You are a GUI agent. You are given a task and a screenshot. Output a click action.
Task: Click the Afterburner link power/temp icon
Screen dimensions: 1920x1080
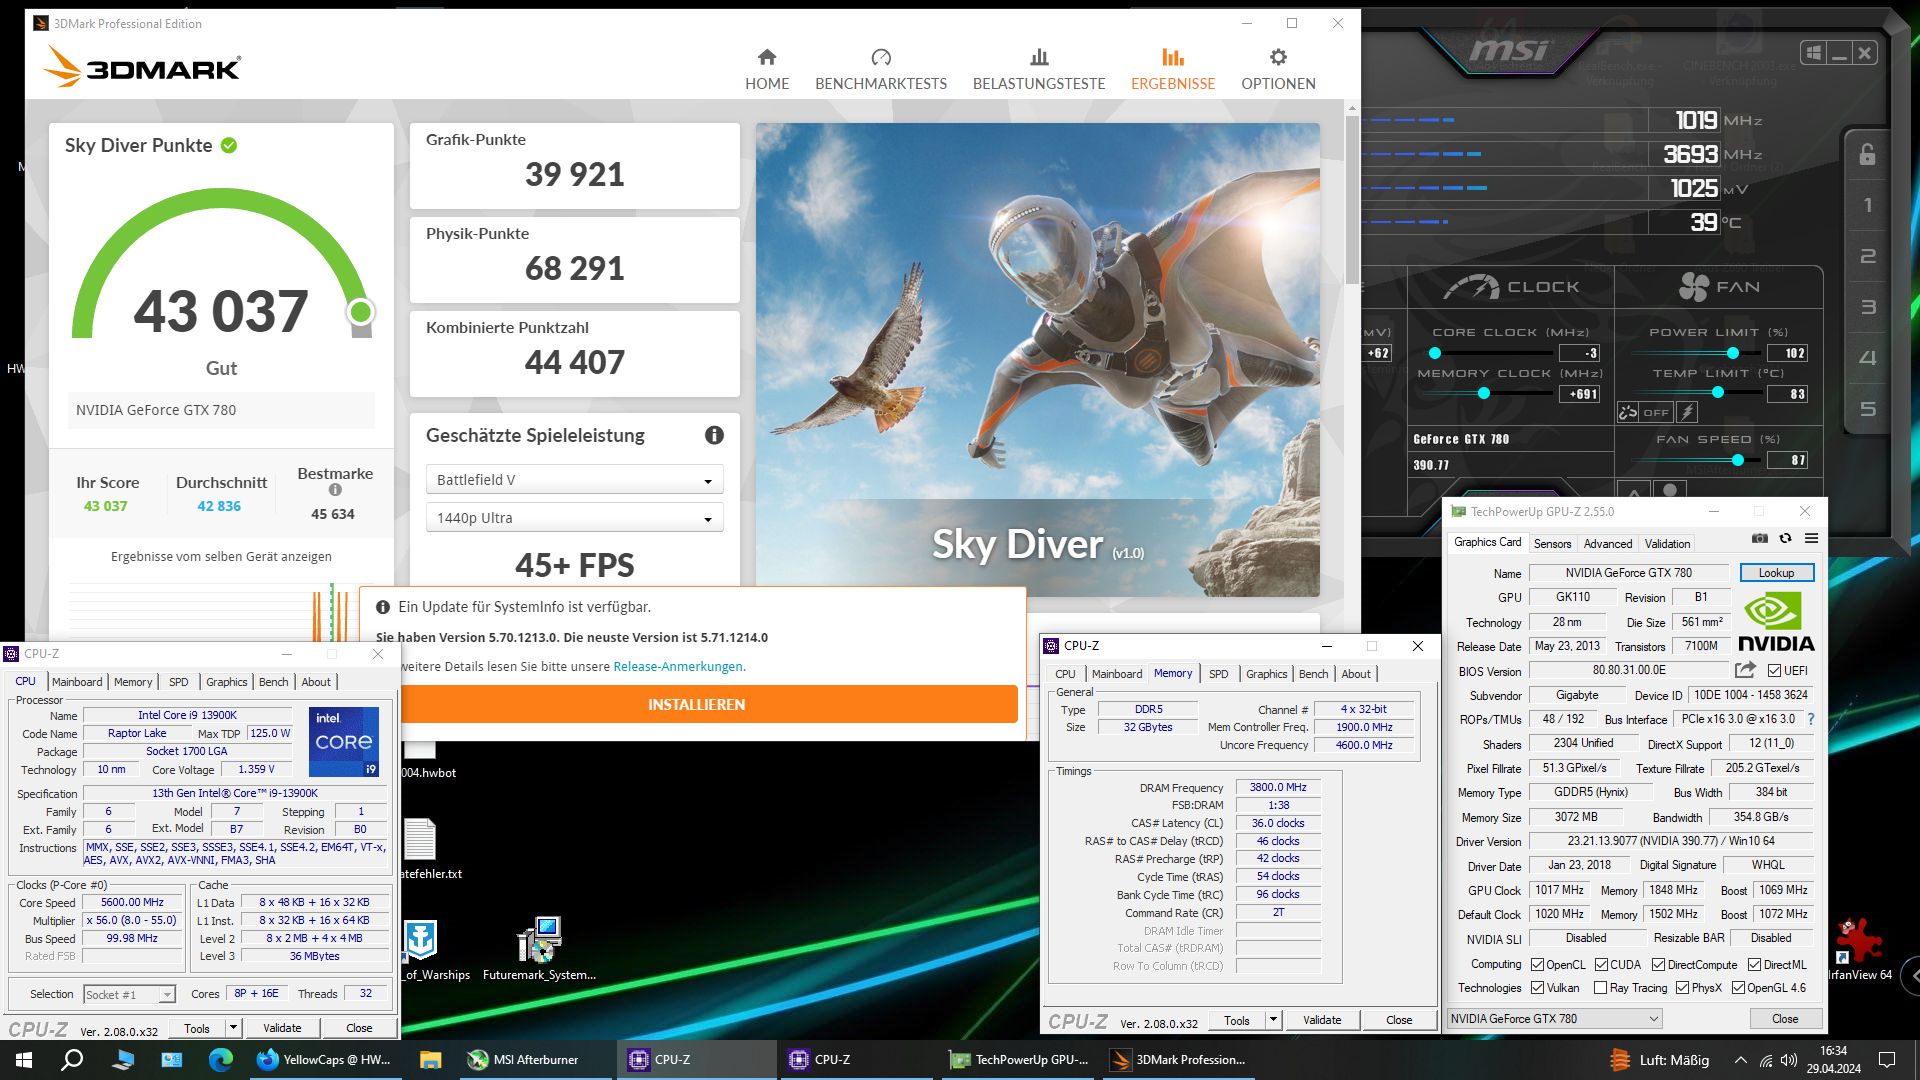pyautogui.click(x=1628, y=412)
